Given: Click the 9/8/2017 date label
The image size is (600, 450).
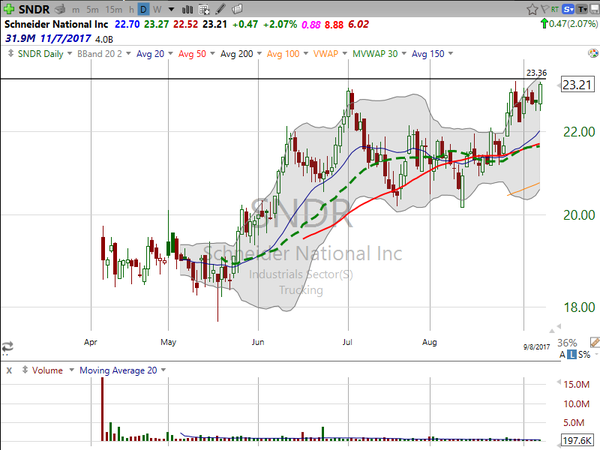Looking at the screenshot, I should pyautogui.click(x=536, y=347).
